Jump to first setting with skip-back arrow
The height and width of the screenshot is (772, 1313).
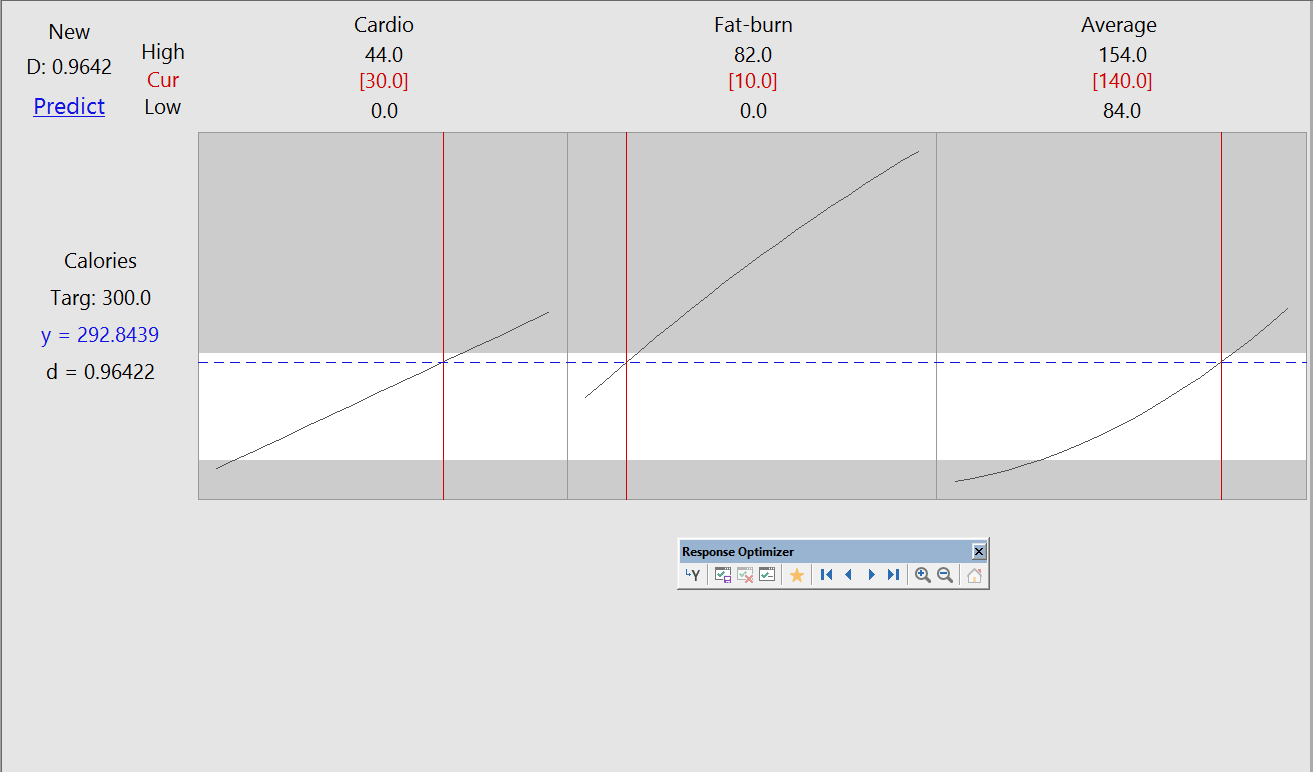(x=826, y=575)
